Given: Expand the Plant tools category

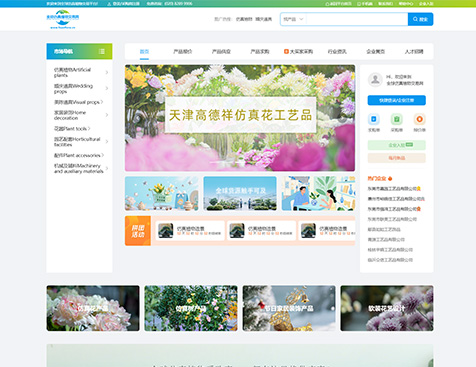Looking at the screenshot, I should [x=89, y=129].
